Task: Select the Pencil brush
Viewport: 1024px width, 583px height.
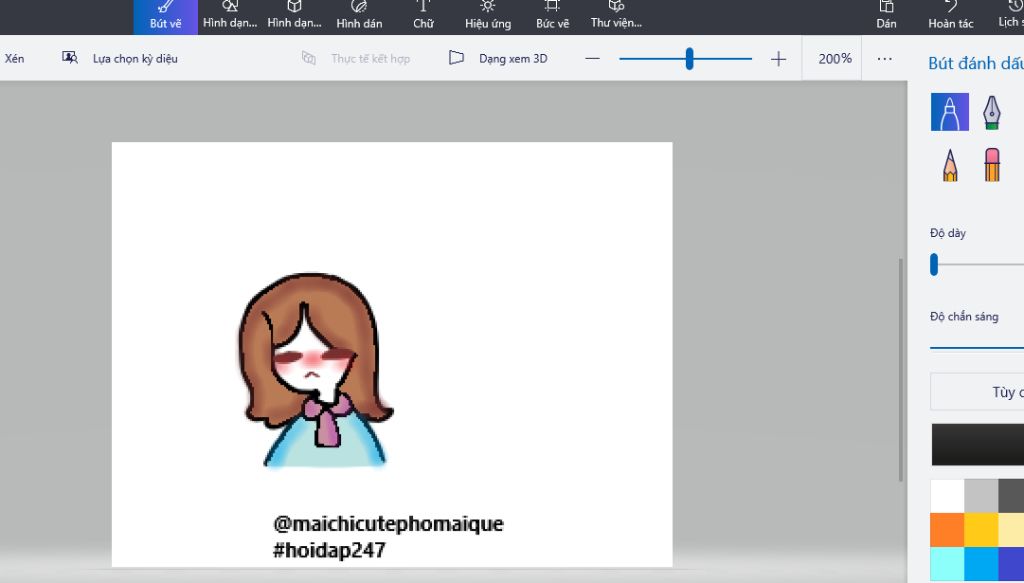Action: point(950,165)
